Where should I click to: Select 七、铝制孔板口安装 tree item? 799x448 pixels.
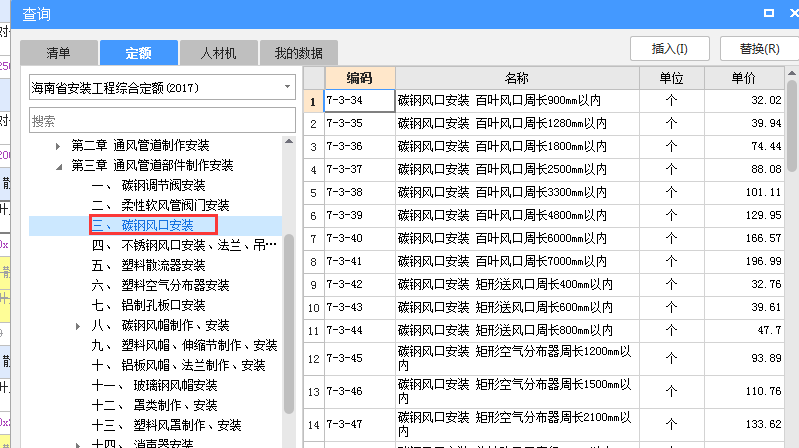point(148,305)
